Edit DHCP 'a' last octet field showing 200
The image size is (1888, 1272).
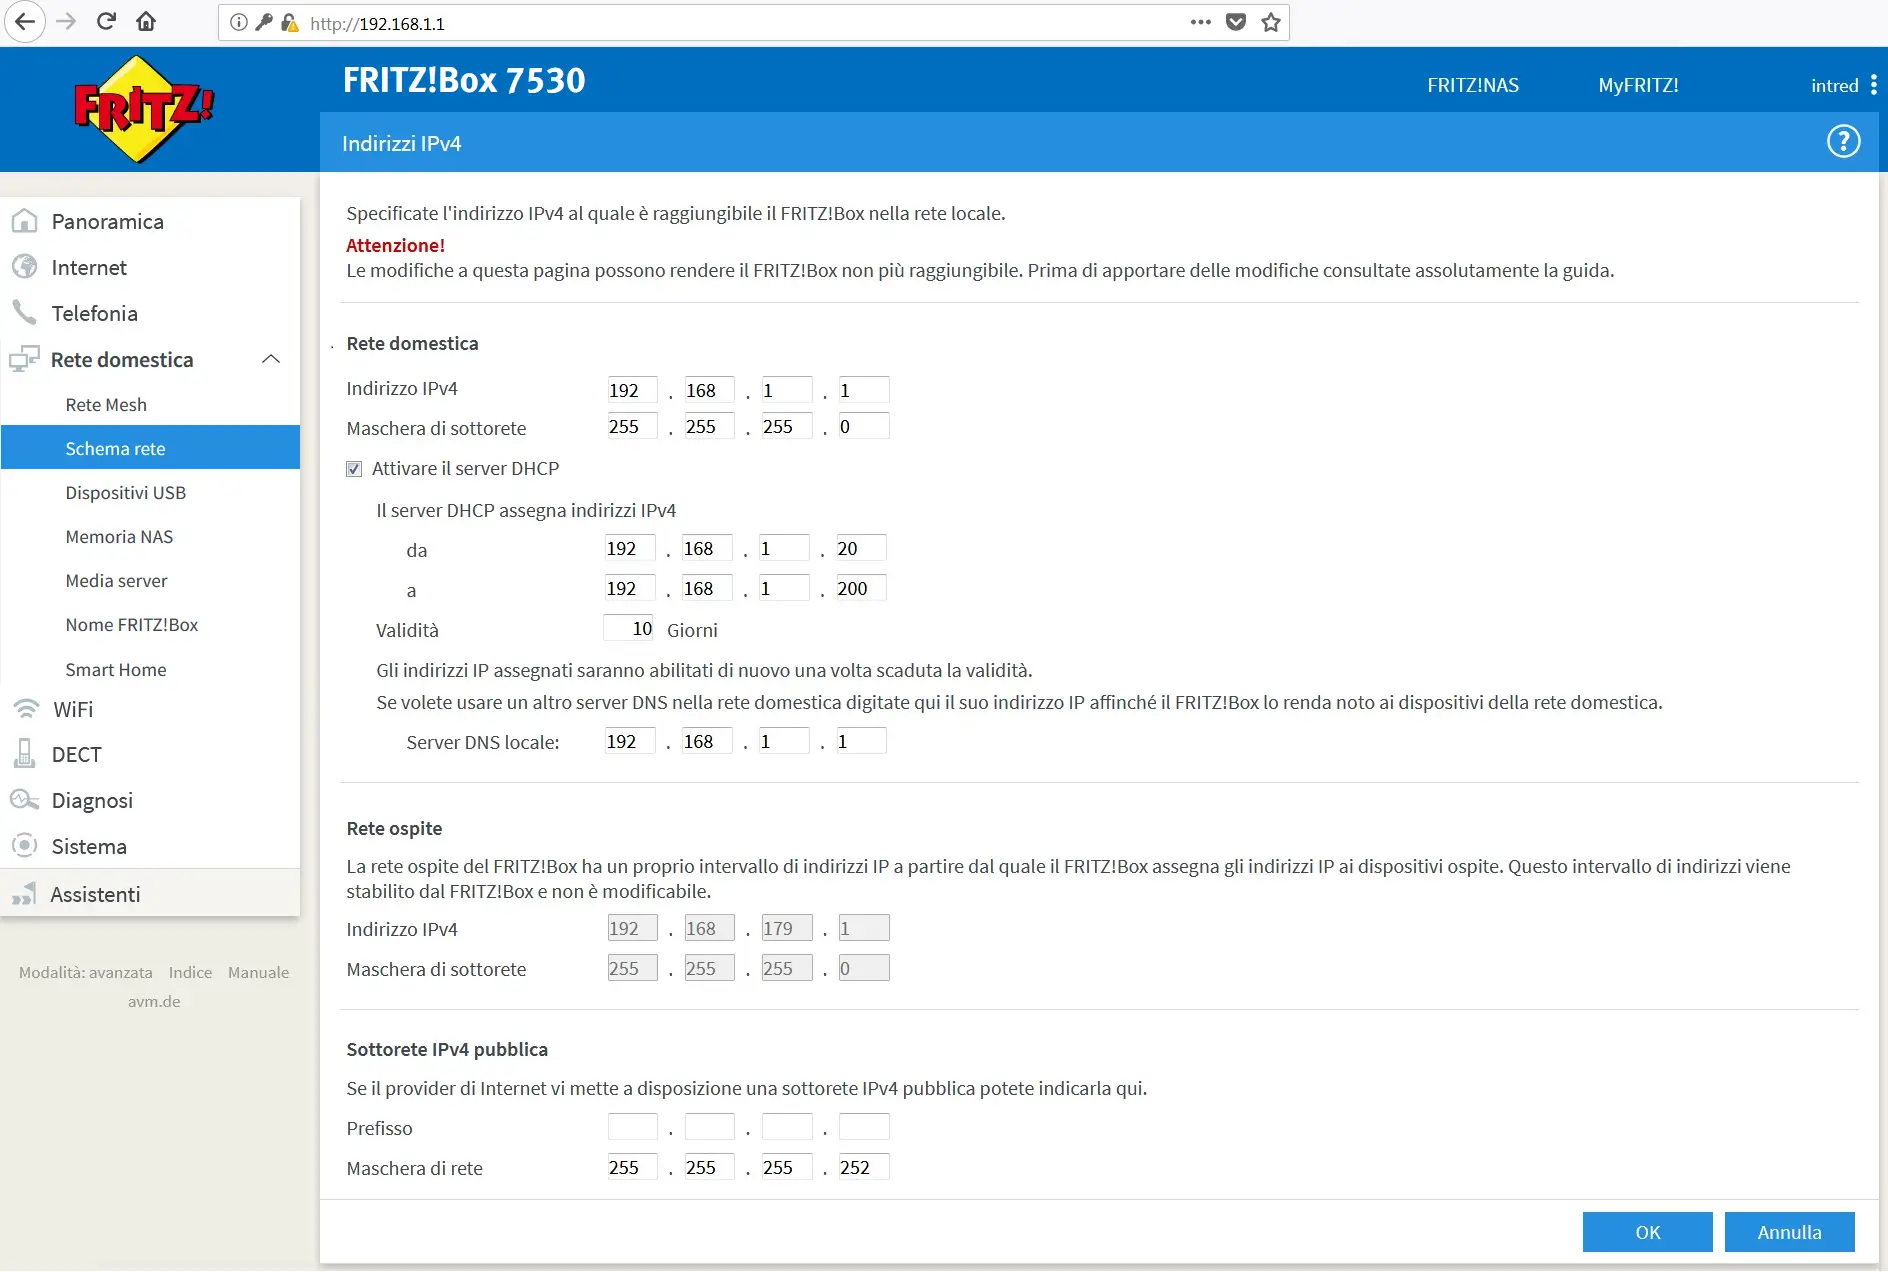coord(861,588)
